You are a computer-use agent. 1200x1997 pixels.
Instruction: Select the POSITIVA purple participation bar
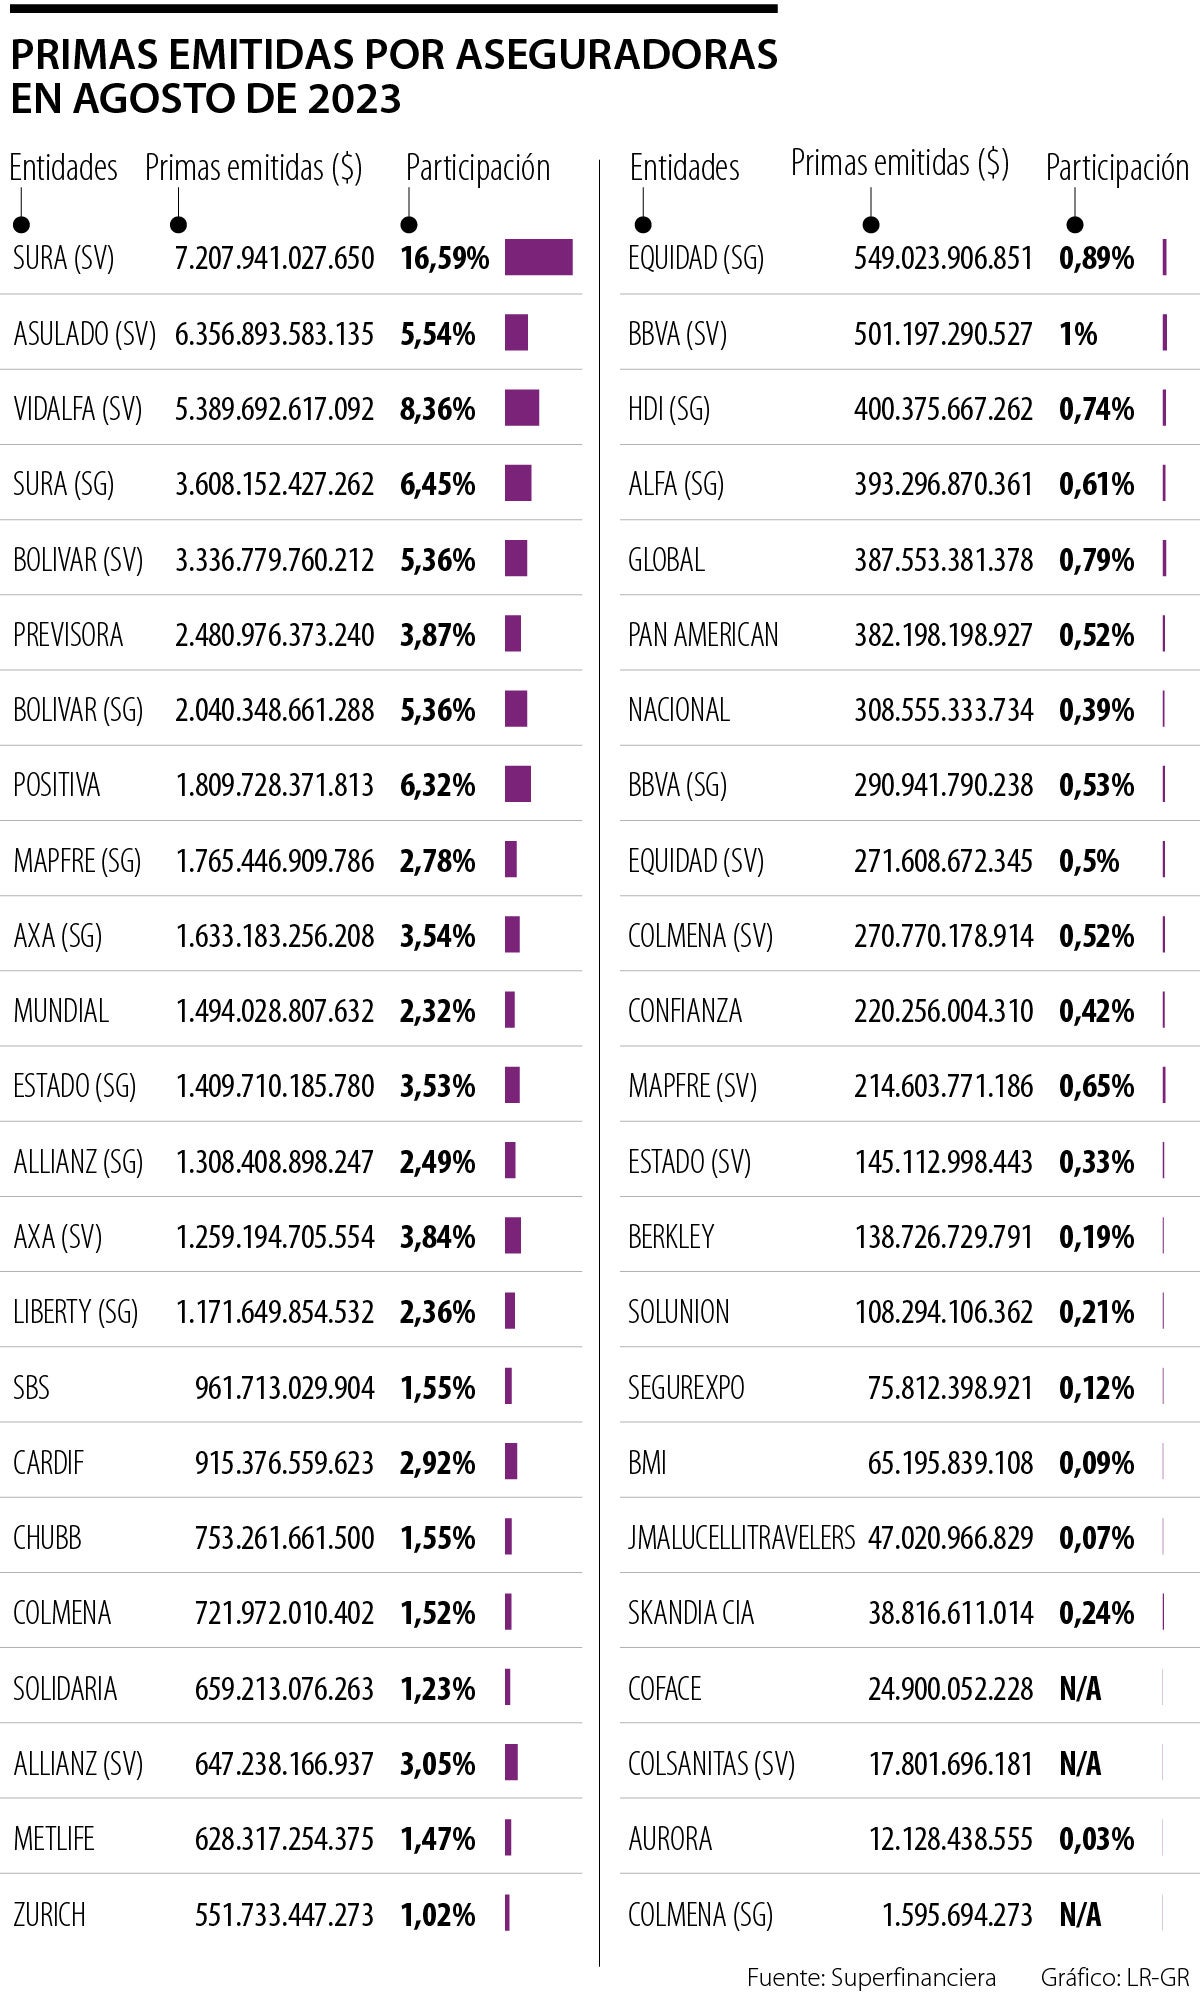517,784
